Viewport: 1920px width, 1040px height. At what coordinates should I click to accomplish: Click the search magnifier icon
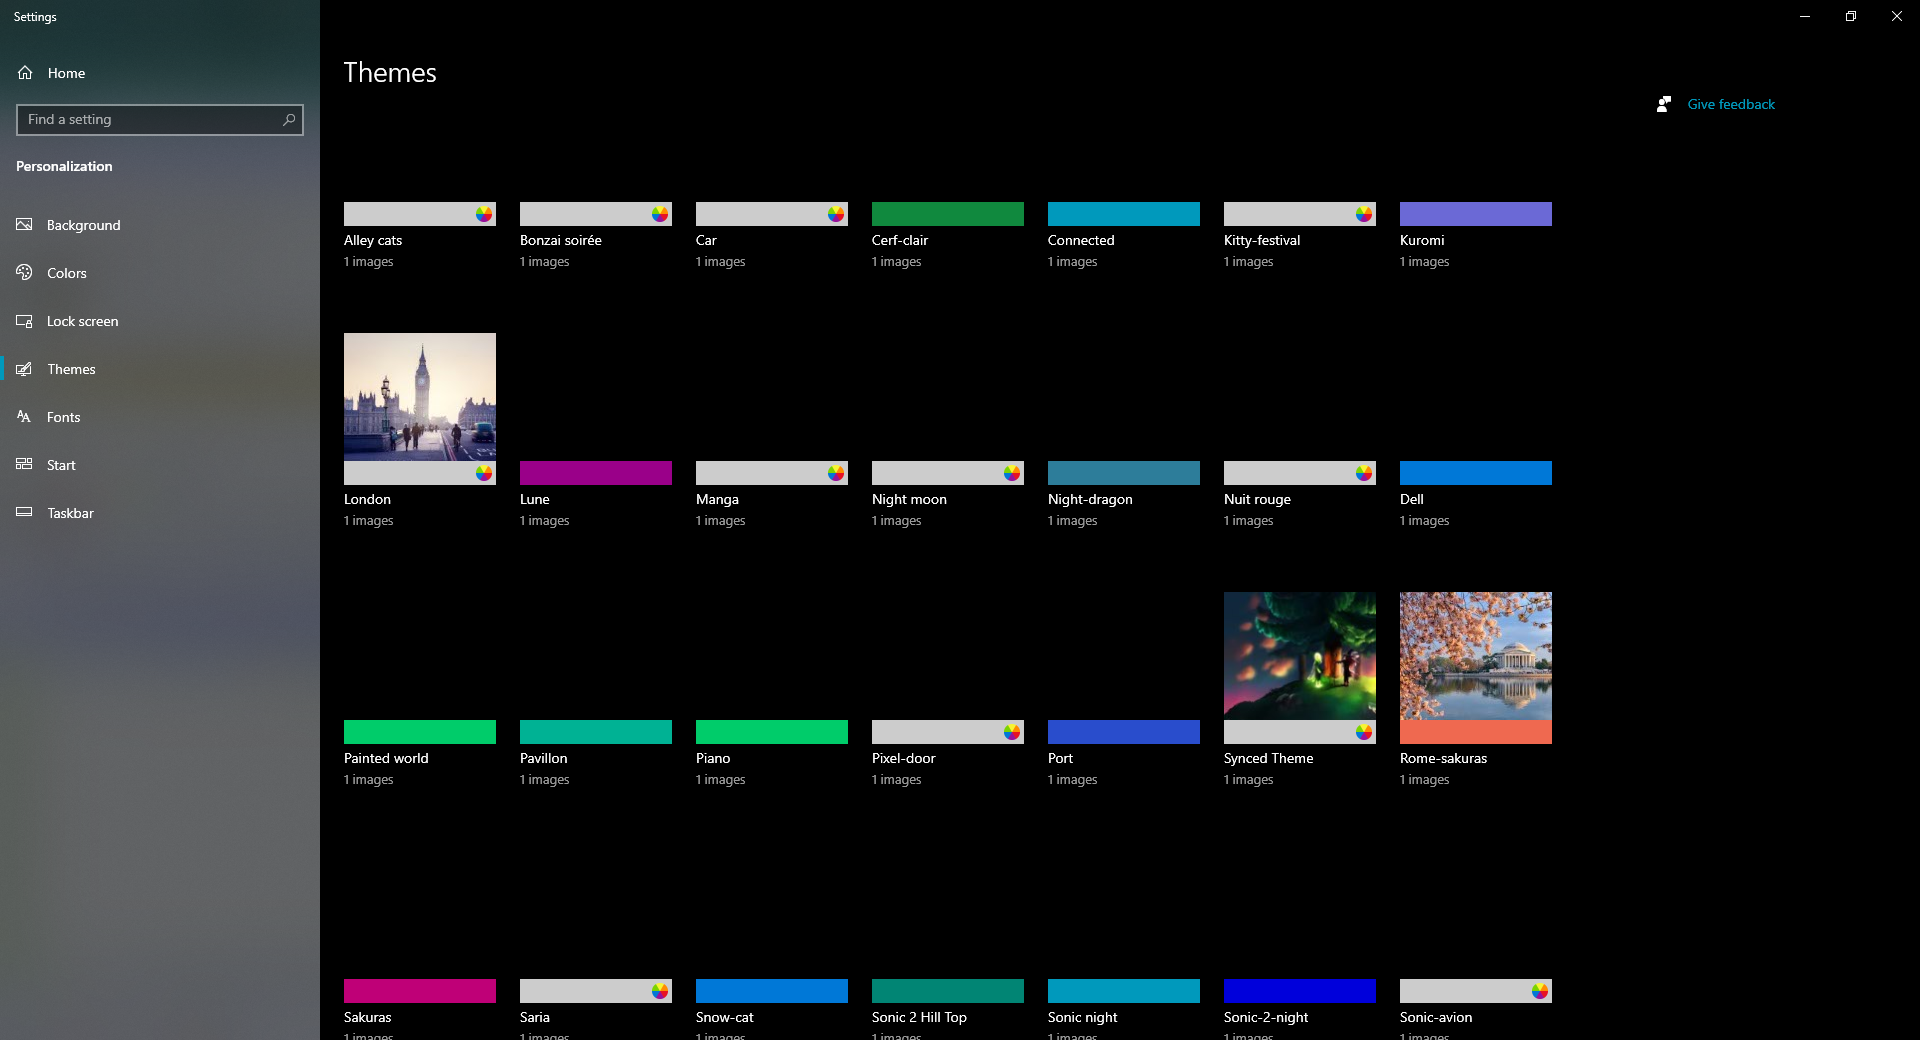(x=289, y=120)
